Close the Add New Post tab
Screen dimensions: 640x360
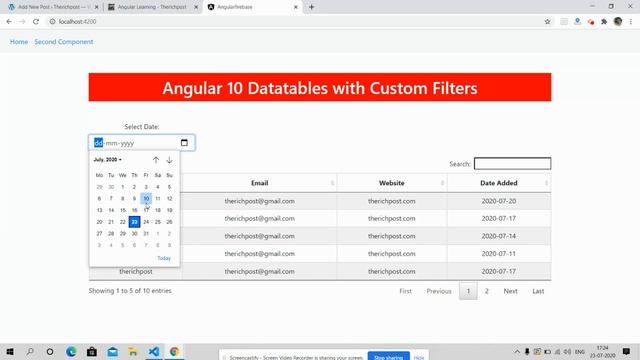(x=96, y=7)
